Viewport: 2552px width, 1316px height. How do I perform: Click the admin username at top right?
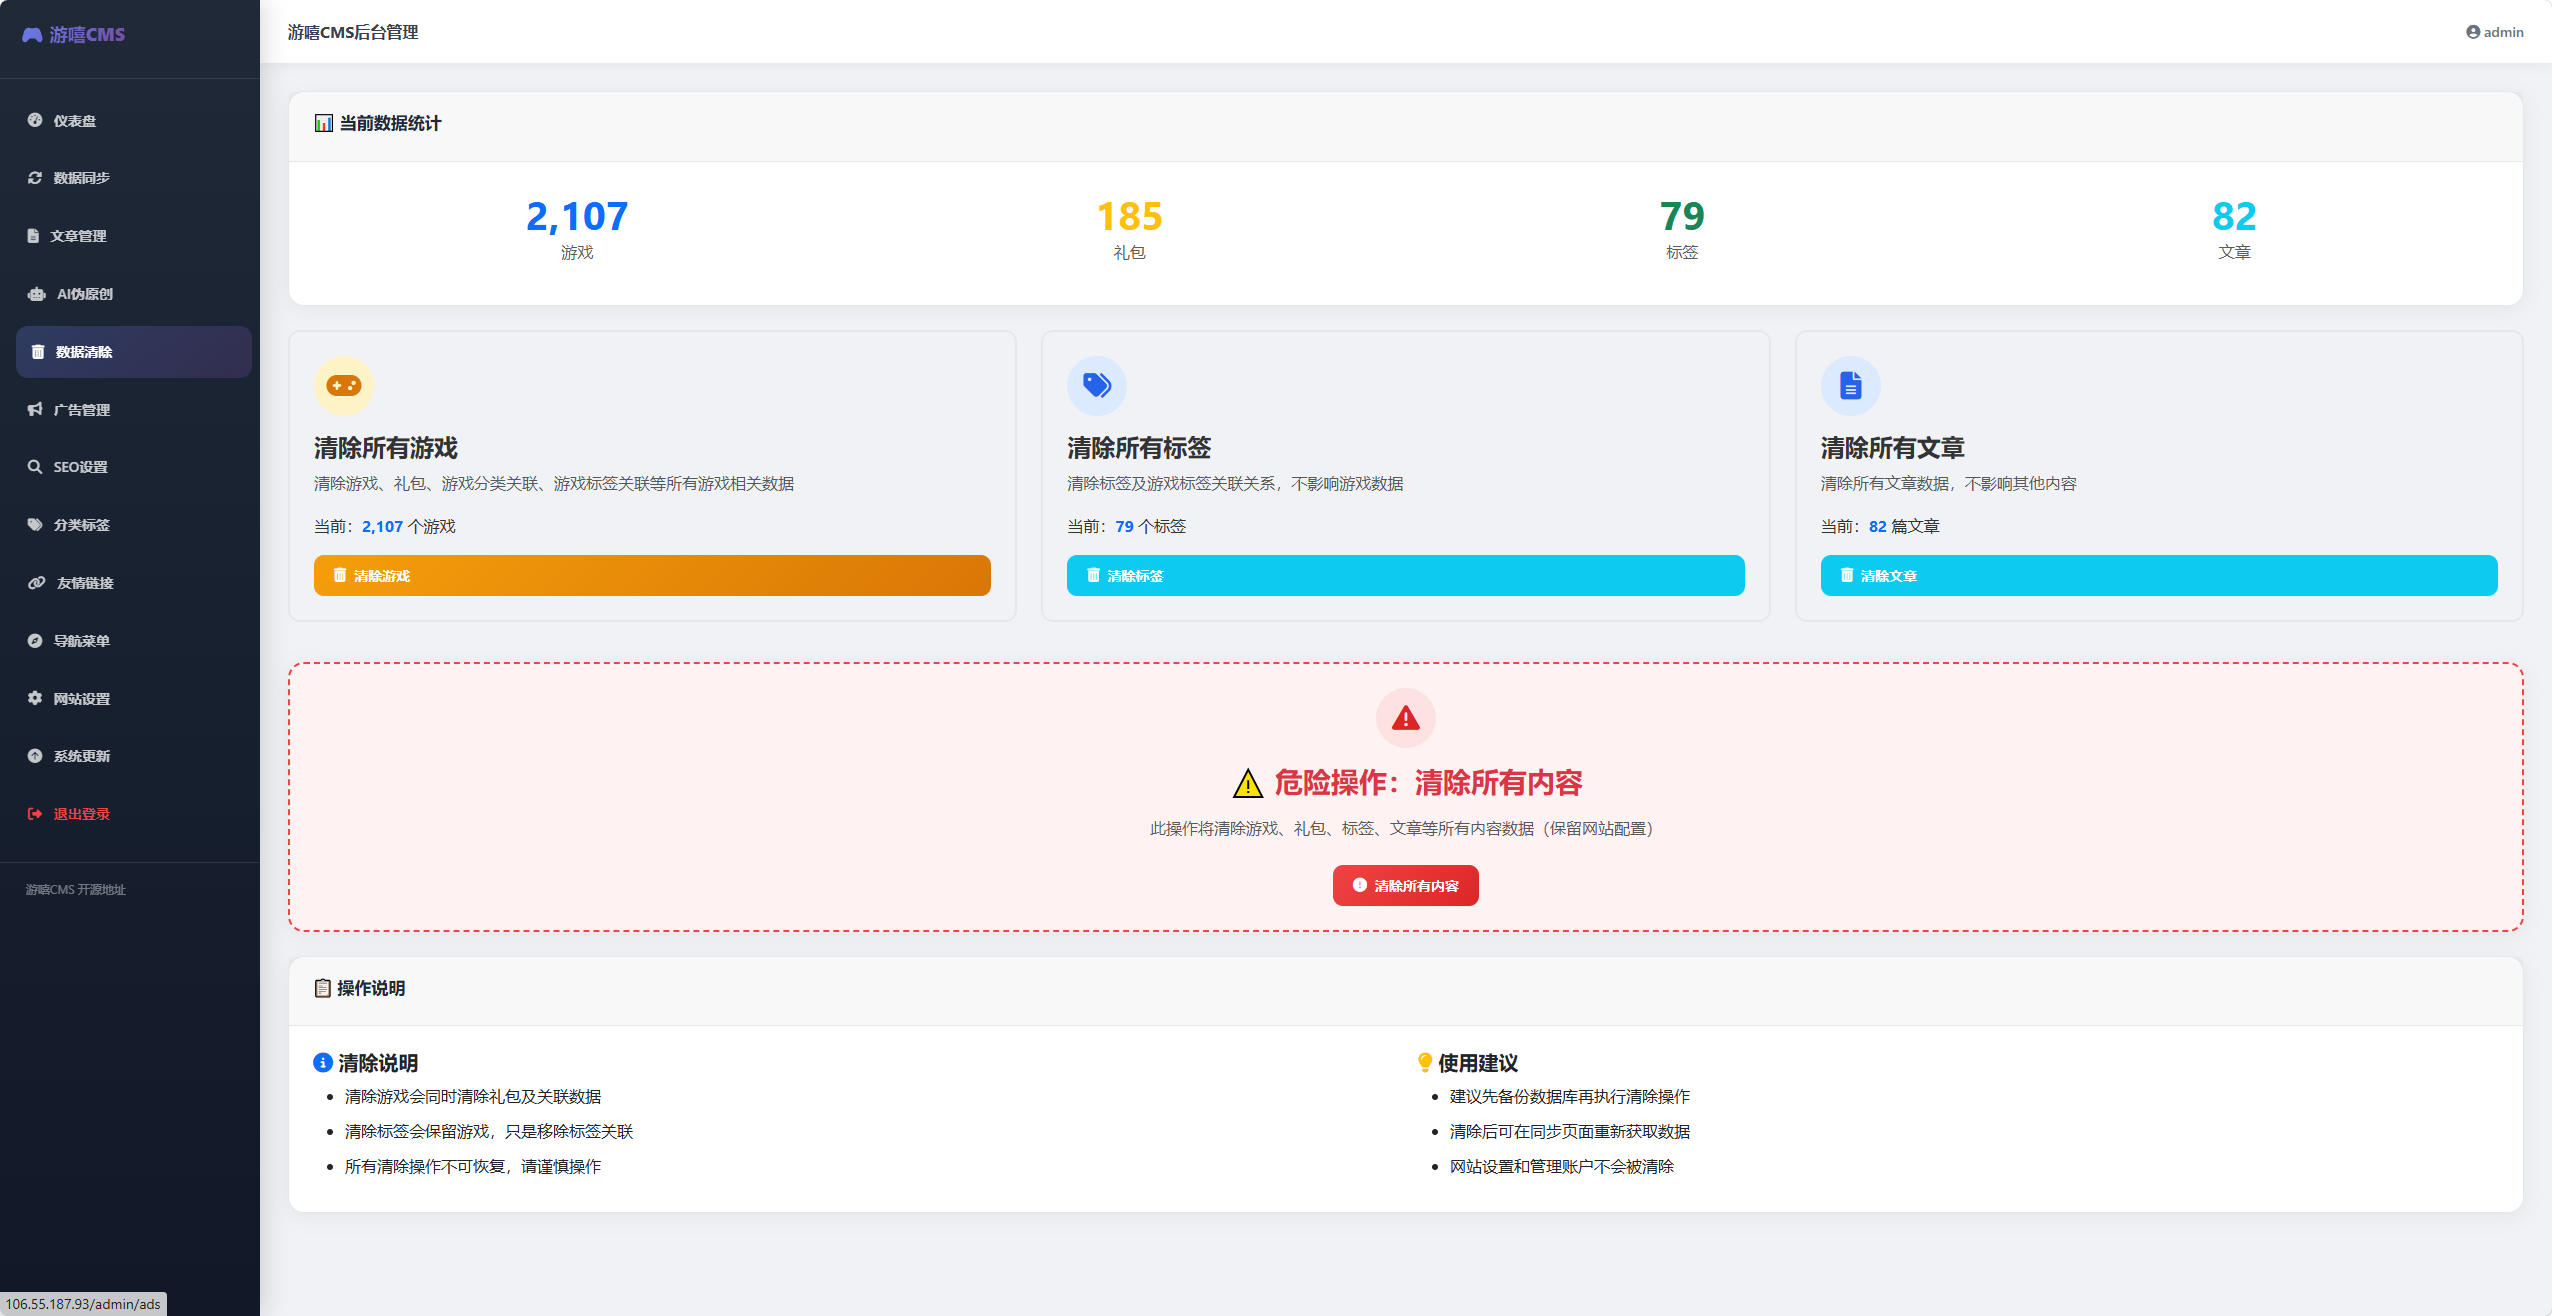tap(2503, 32)
